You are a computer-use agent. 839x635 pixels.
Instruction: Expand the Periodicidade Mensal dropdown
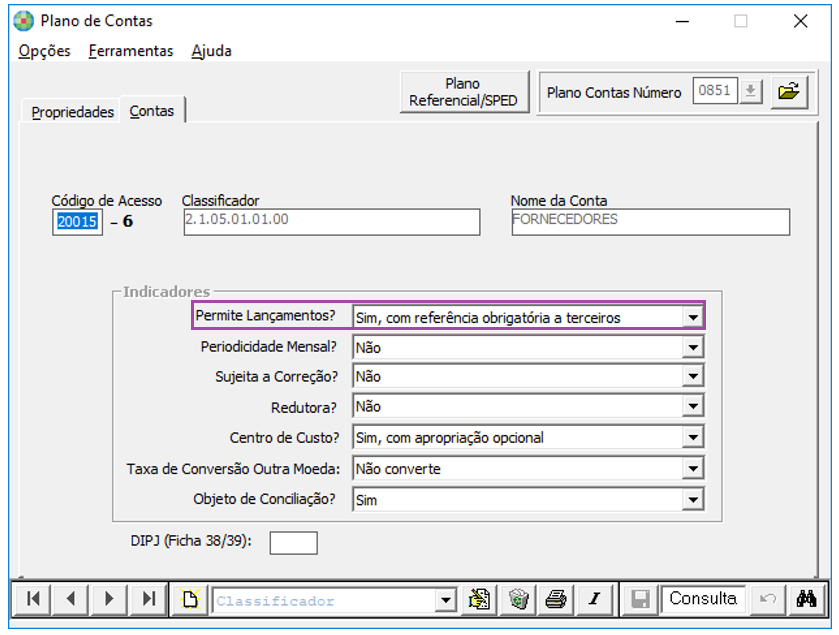(x=693, y=347)
